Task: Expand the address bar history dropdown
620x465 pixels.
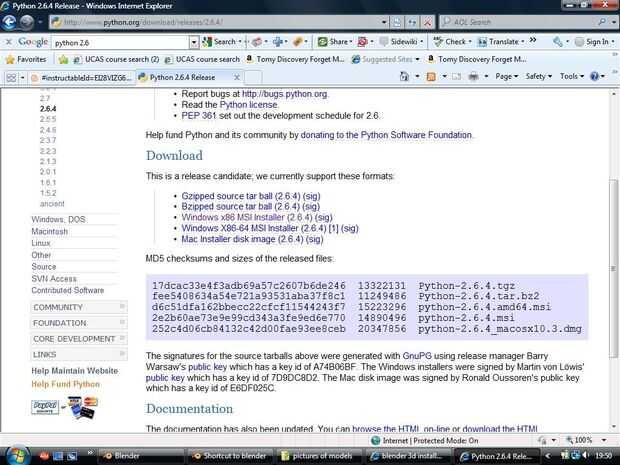Action: point(384,22)
